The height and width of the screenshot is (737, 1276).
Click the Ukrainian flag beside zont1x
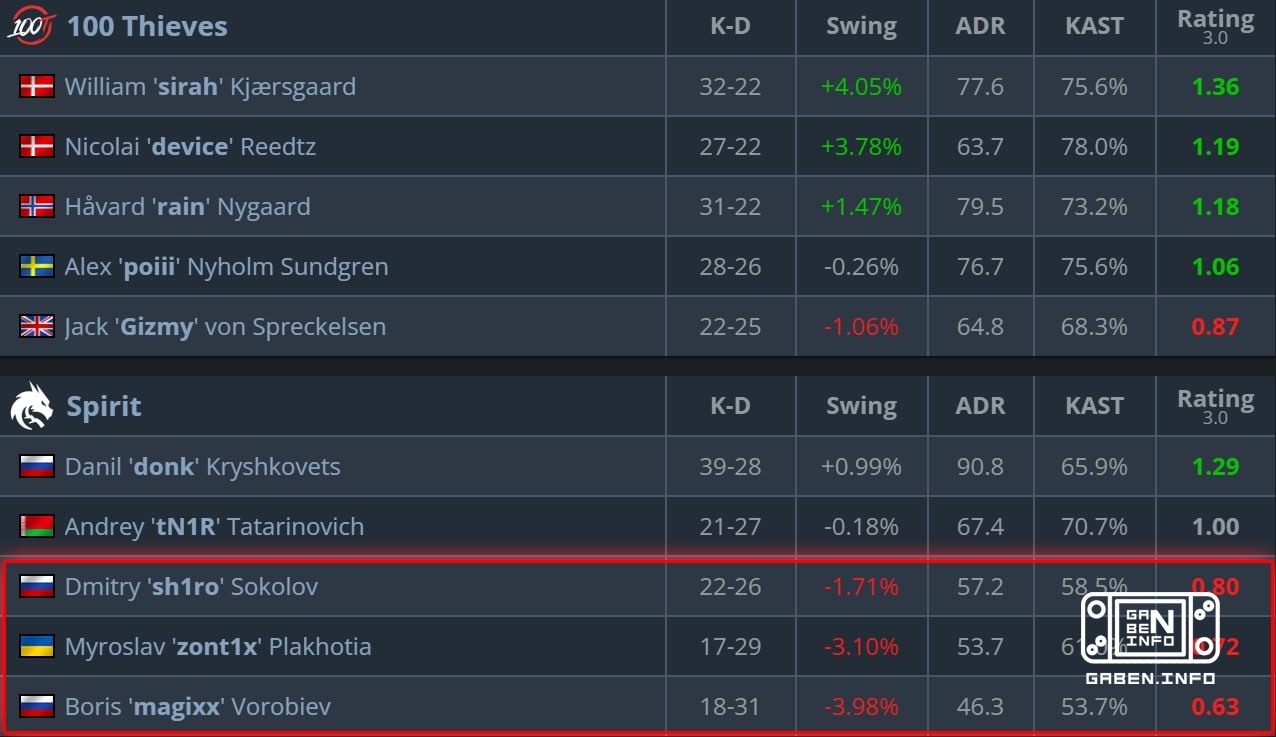click(x=37, y=646)
